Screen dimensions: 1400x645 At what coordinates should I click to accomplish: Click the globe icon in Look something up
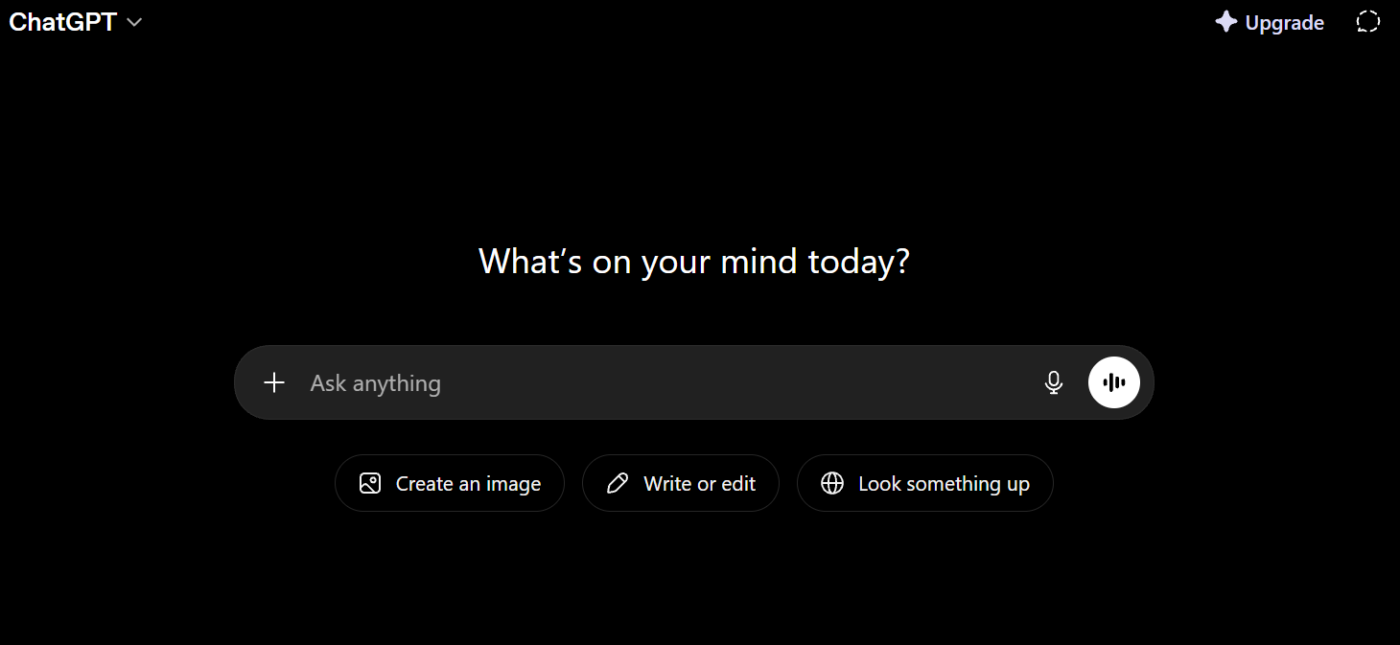[x=832, y=484]
